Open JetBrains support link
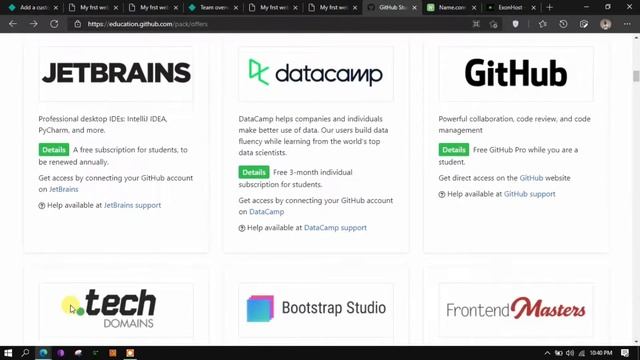The width and height of the screenshot is (640, 360). click(132, 205)
